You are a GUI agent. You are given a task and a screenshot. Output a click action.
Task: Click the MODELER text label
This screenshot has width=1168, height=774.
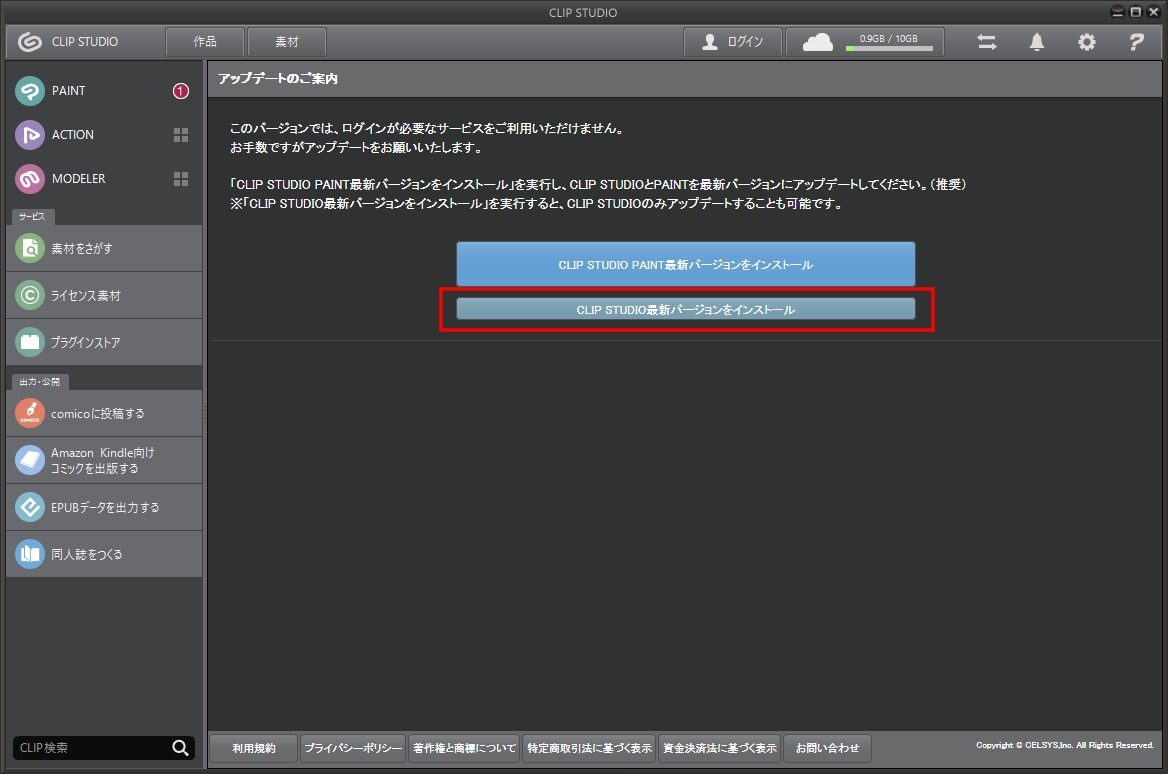click(79, 179)
